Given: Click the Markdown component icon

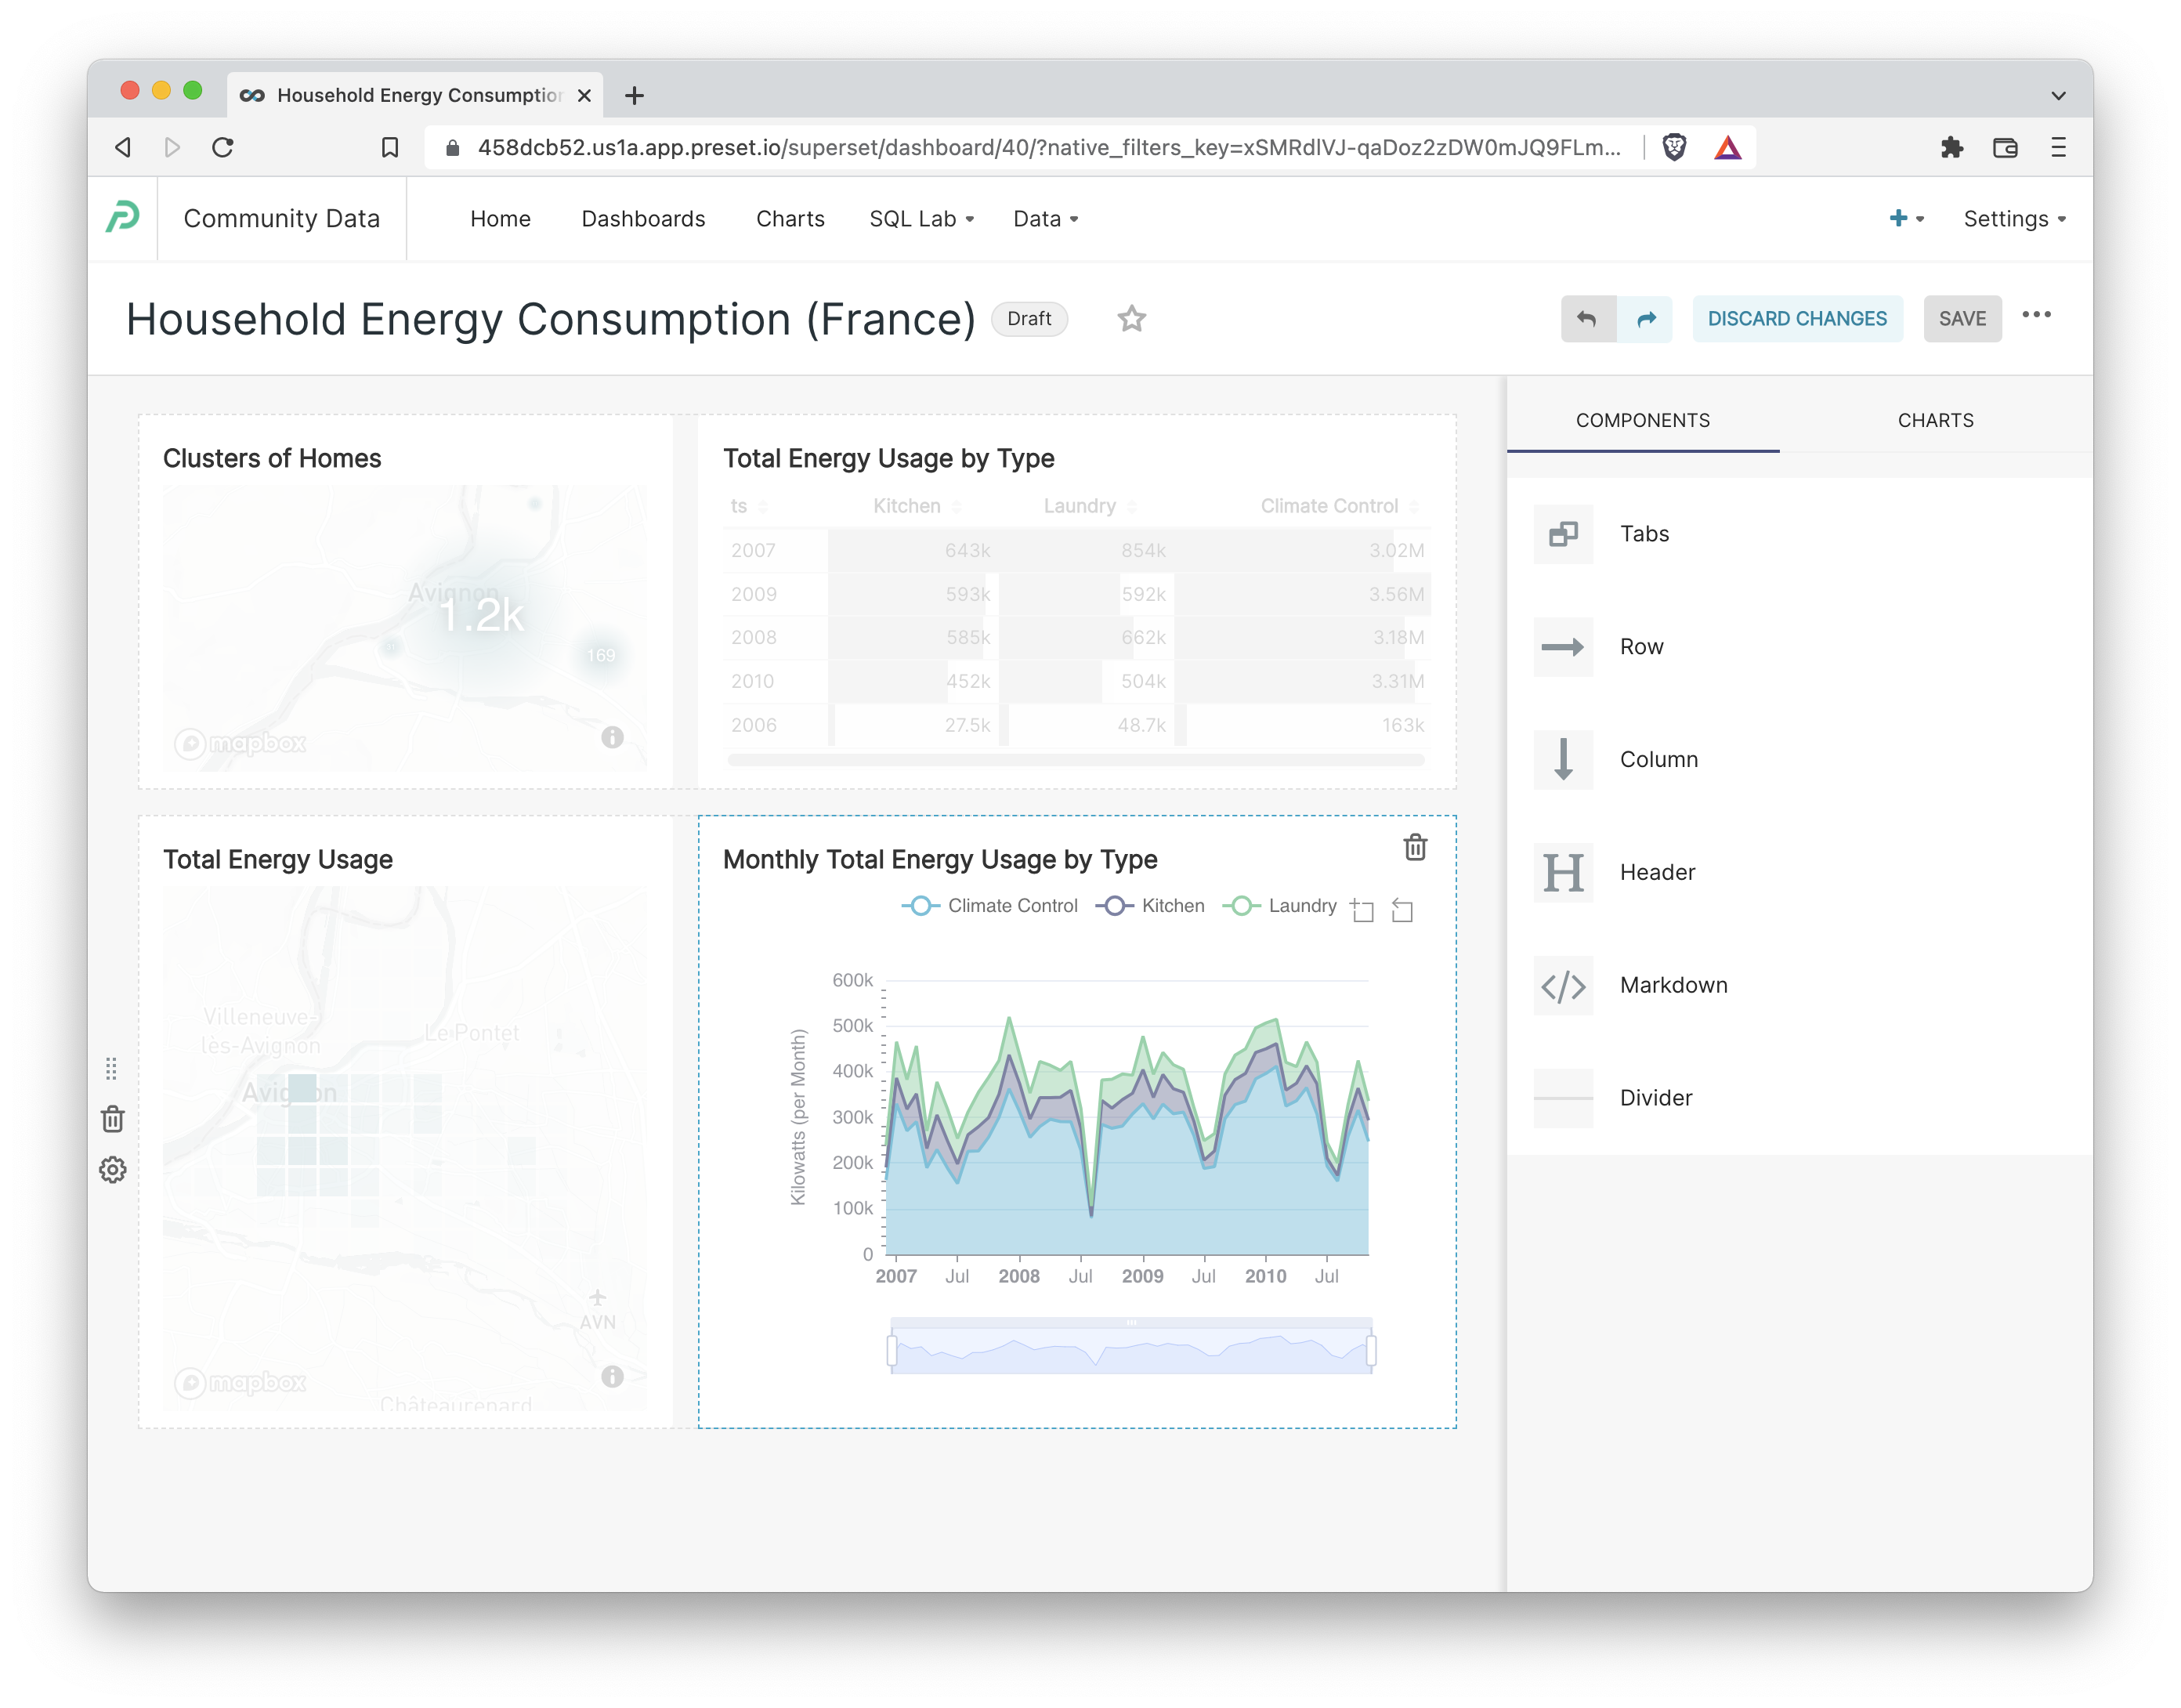Looking at the screenshot, I should (1563, 986).
